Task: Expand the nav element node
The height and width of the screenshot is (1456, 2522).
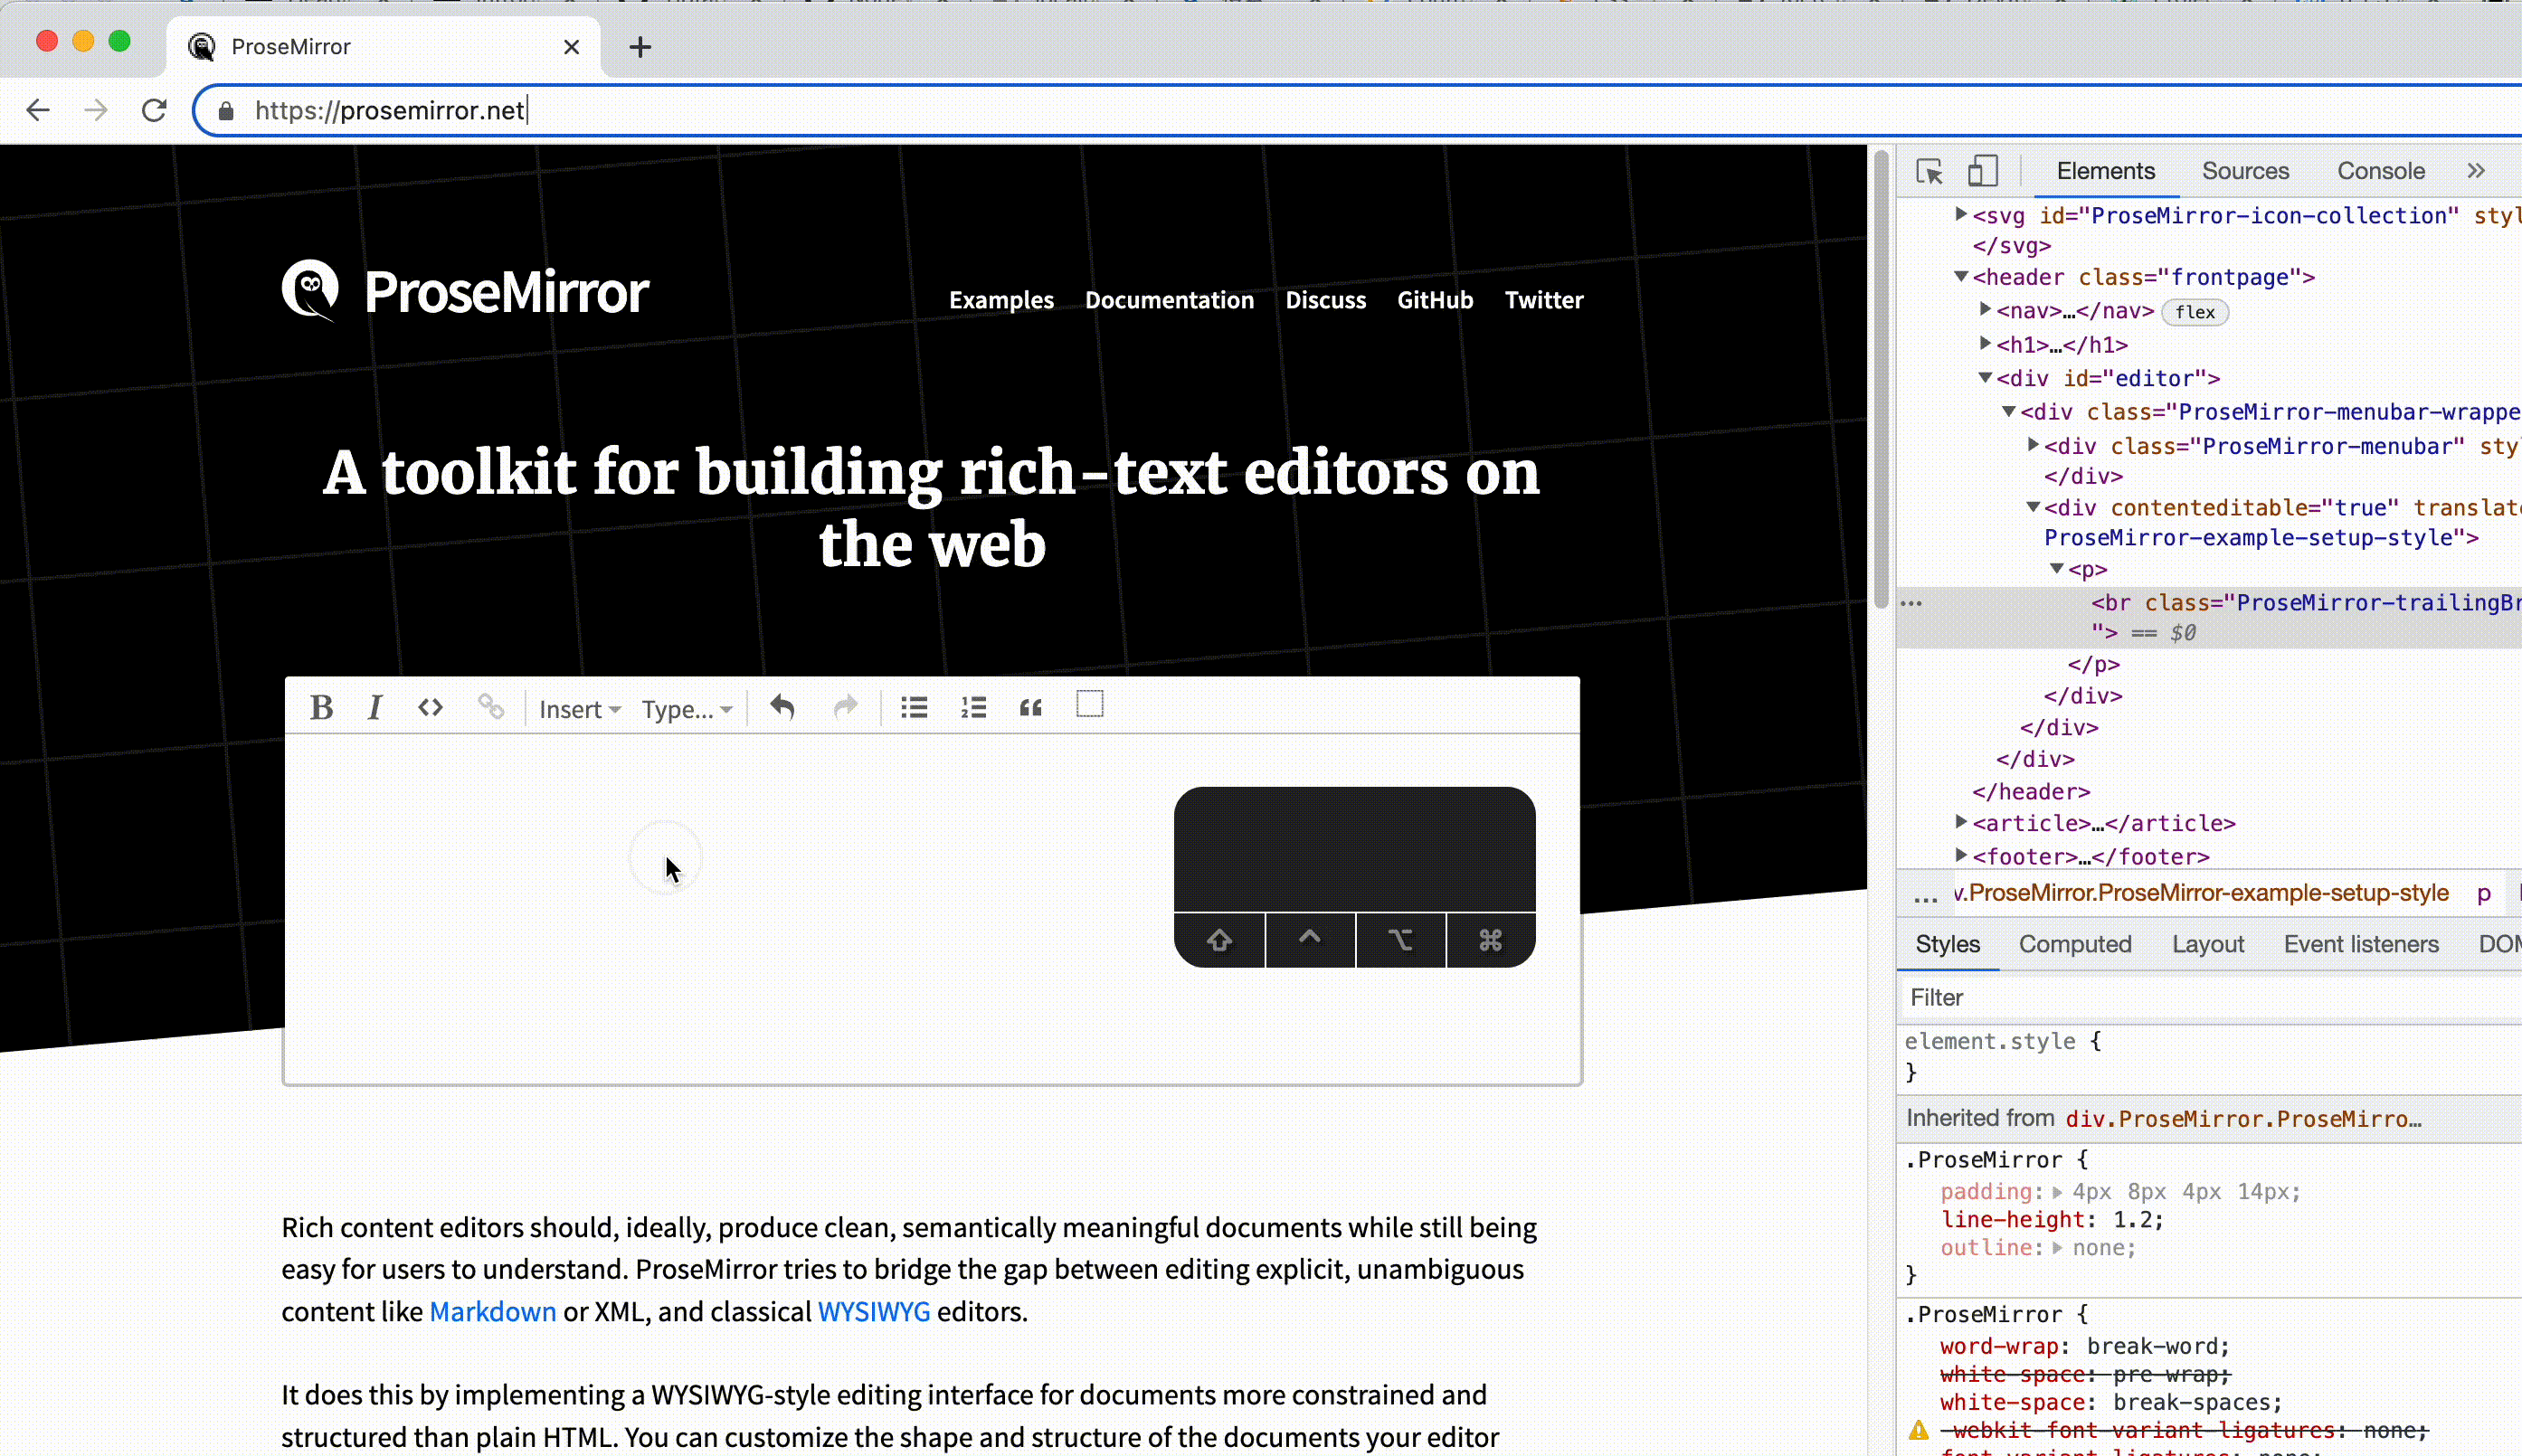Action: coord(1985,310)
